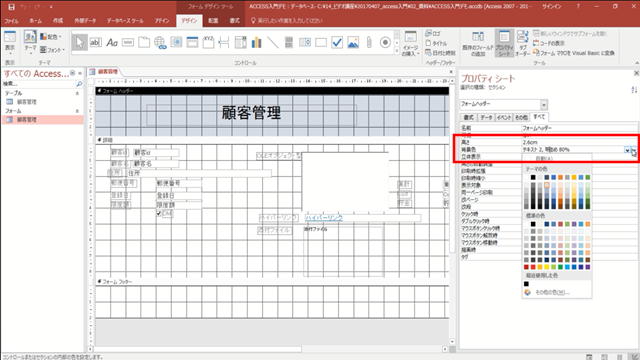Click the Add Existing Fields ribbon button
640x360 pixels.
pyautogui.click(x=478, y=43)
